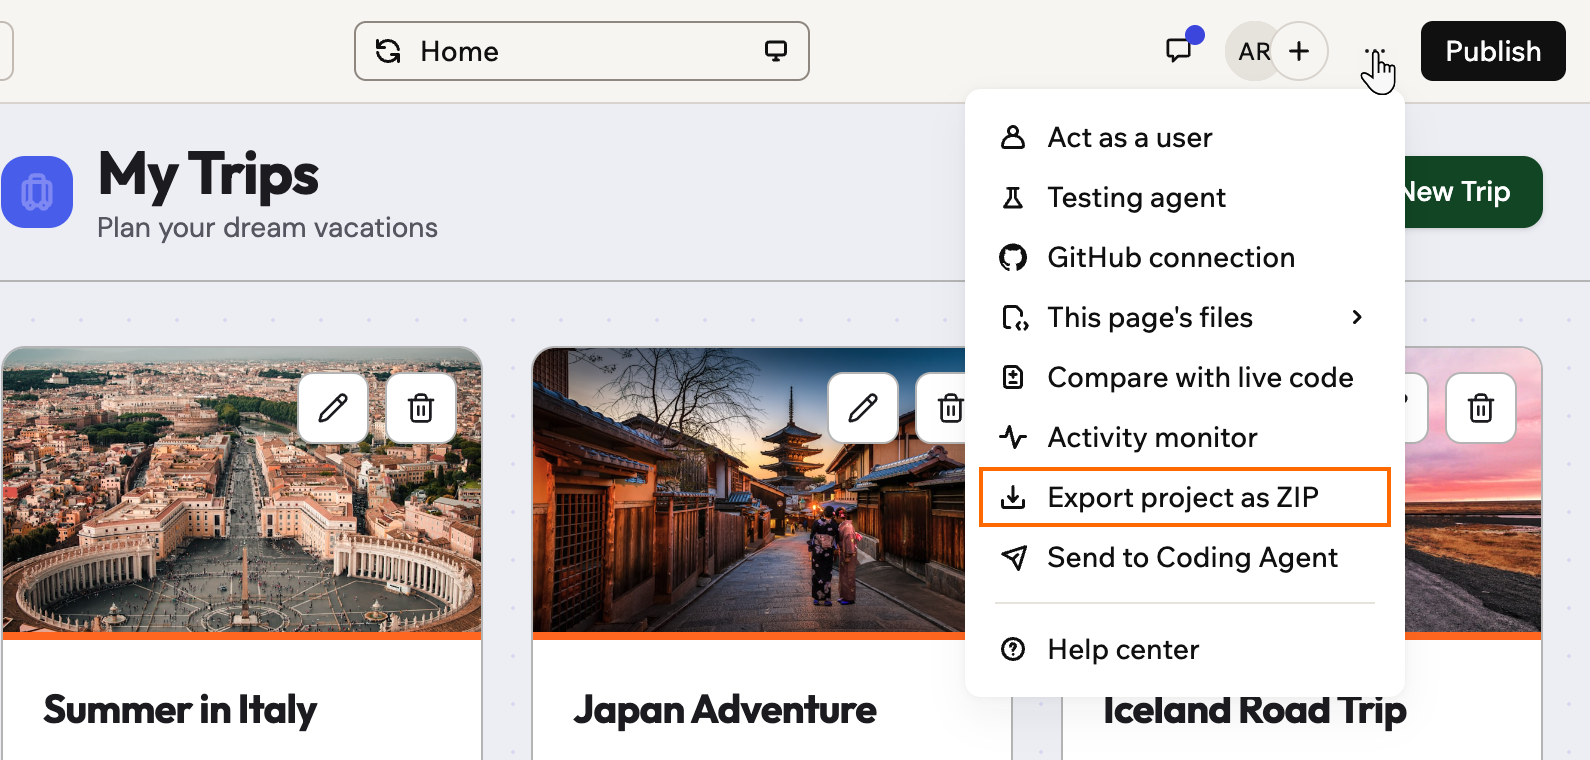Publish the app
Viewport: 1590px width, 760px height.
click(x=1493, y=51)
